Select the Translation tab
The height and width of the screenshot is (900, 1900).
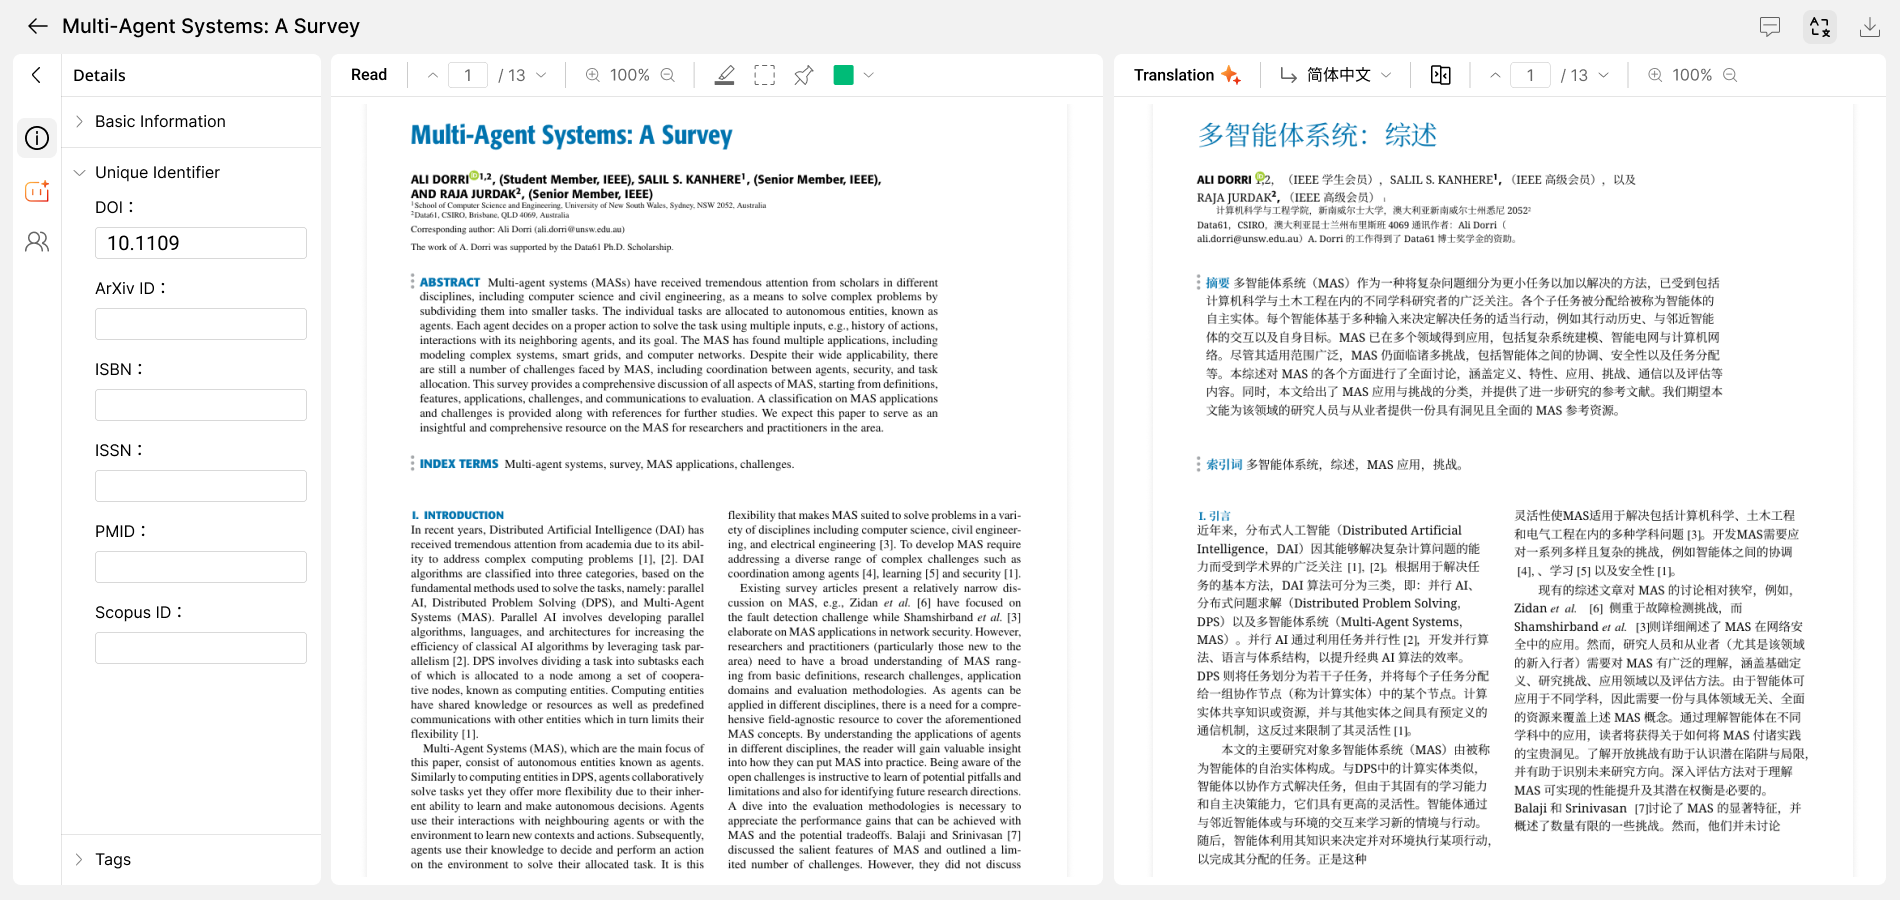pyautogui.click(x=1187, y=75)
